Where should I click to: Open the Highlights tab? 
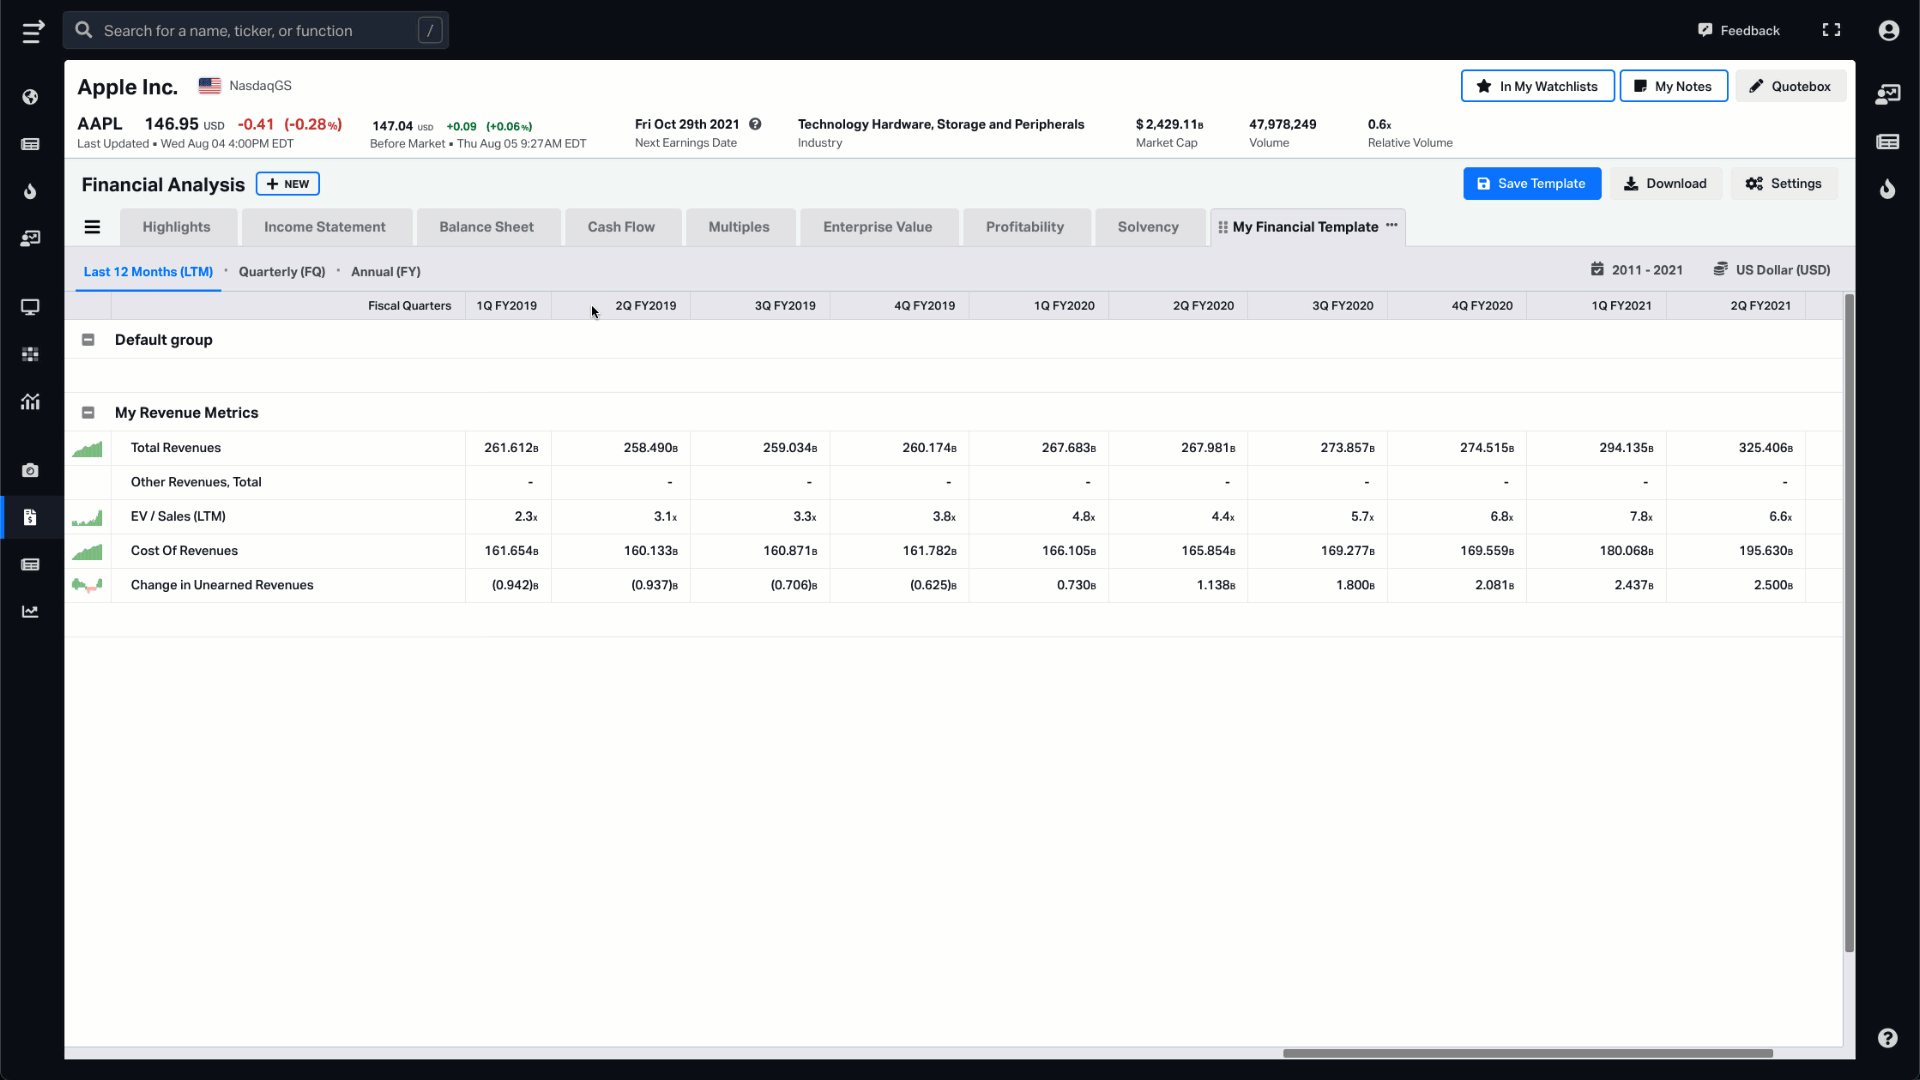(x=177, y=227)
